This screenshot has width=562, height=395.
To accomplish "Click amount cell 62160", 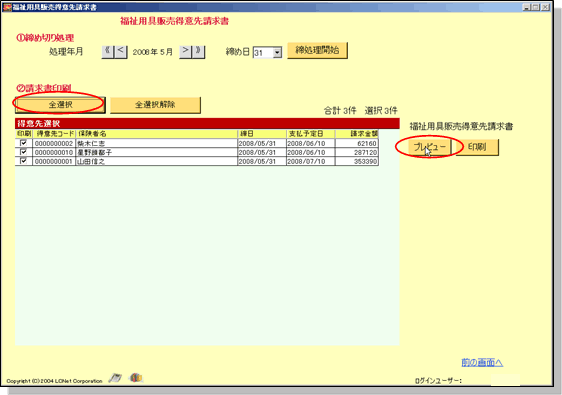I will click(357, 143).
